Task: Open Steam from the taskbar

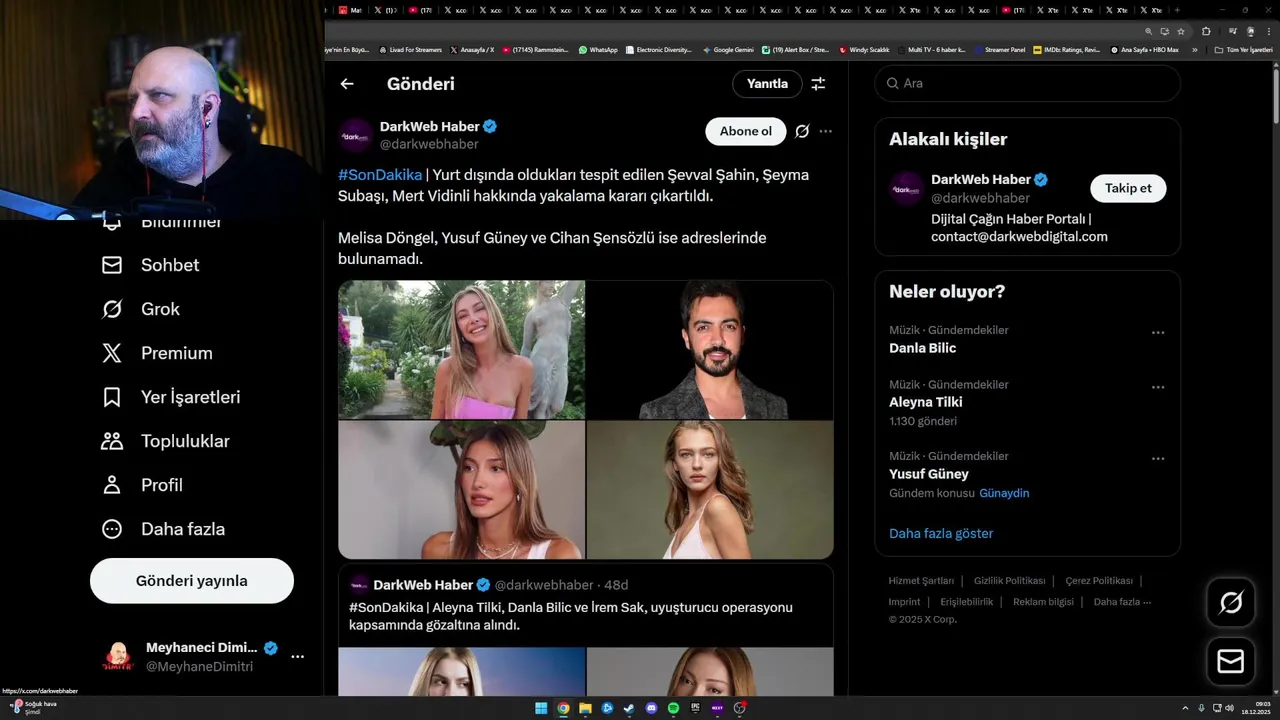Action: point(629,708)
